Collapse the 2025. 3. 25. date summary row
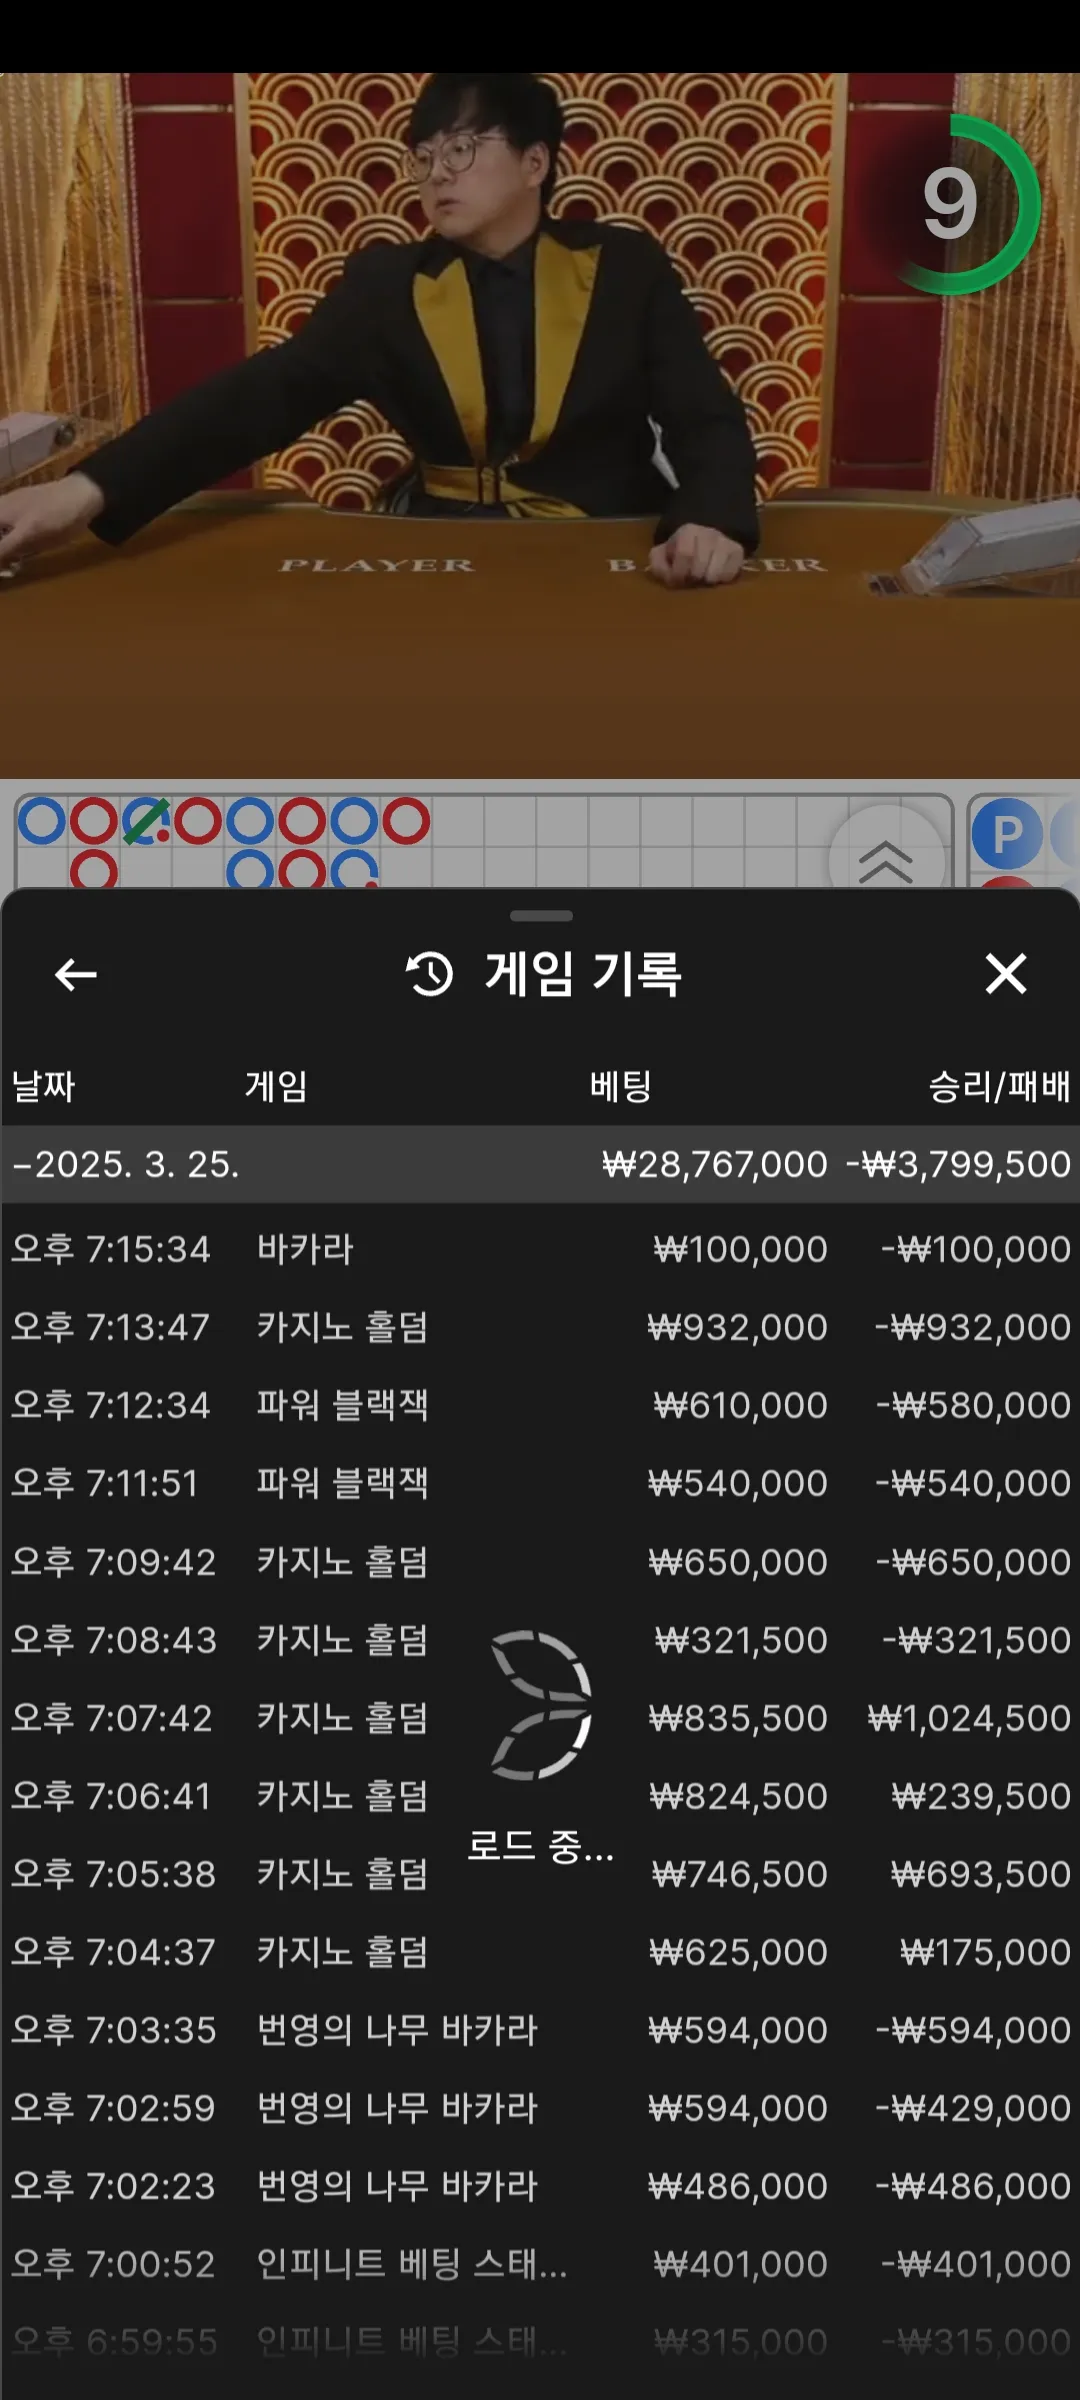 pyautogui.click(x=540, y=1164)
